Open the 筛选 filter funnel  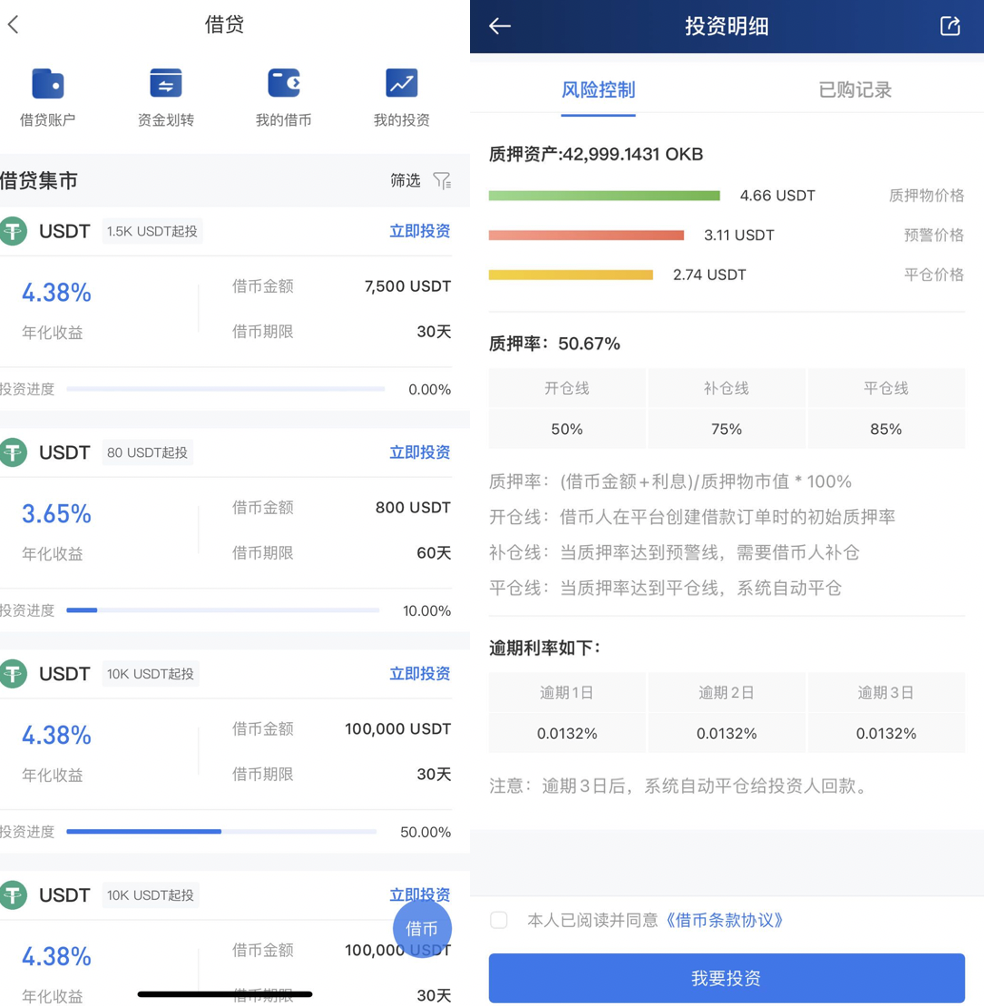[441, 181]
